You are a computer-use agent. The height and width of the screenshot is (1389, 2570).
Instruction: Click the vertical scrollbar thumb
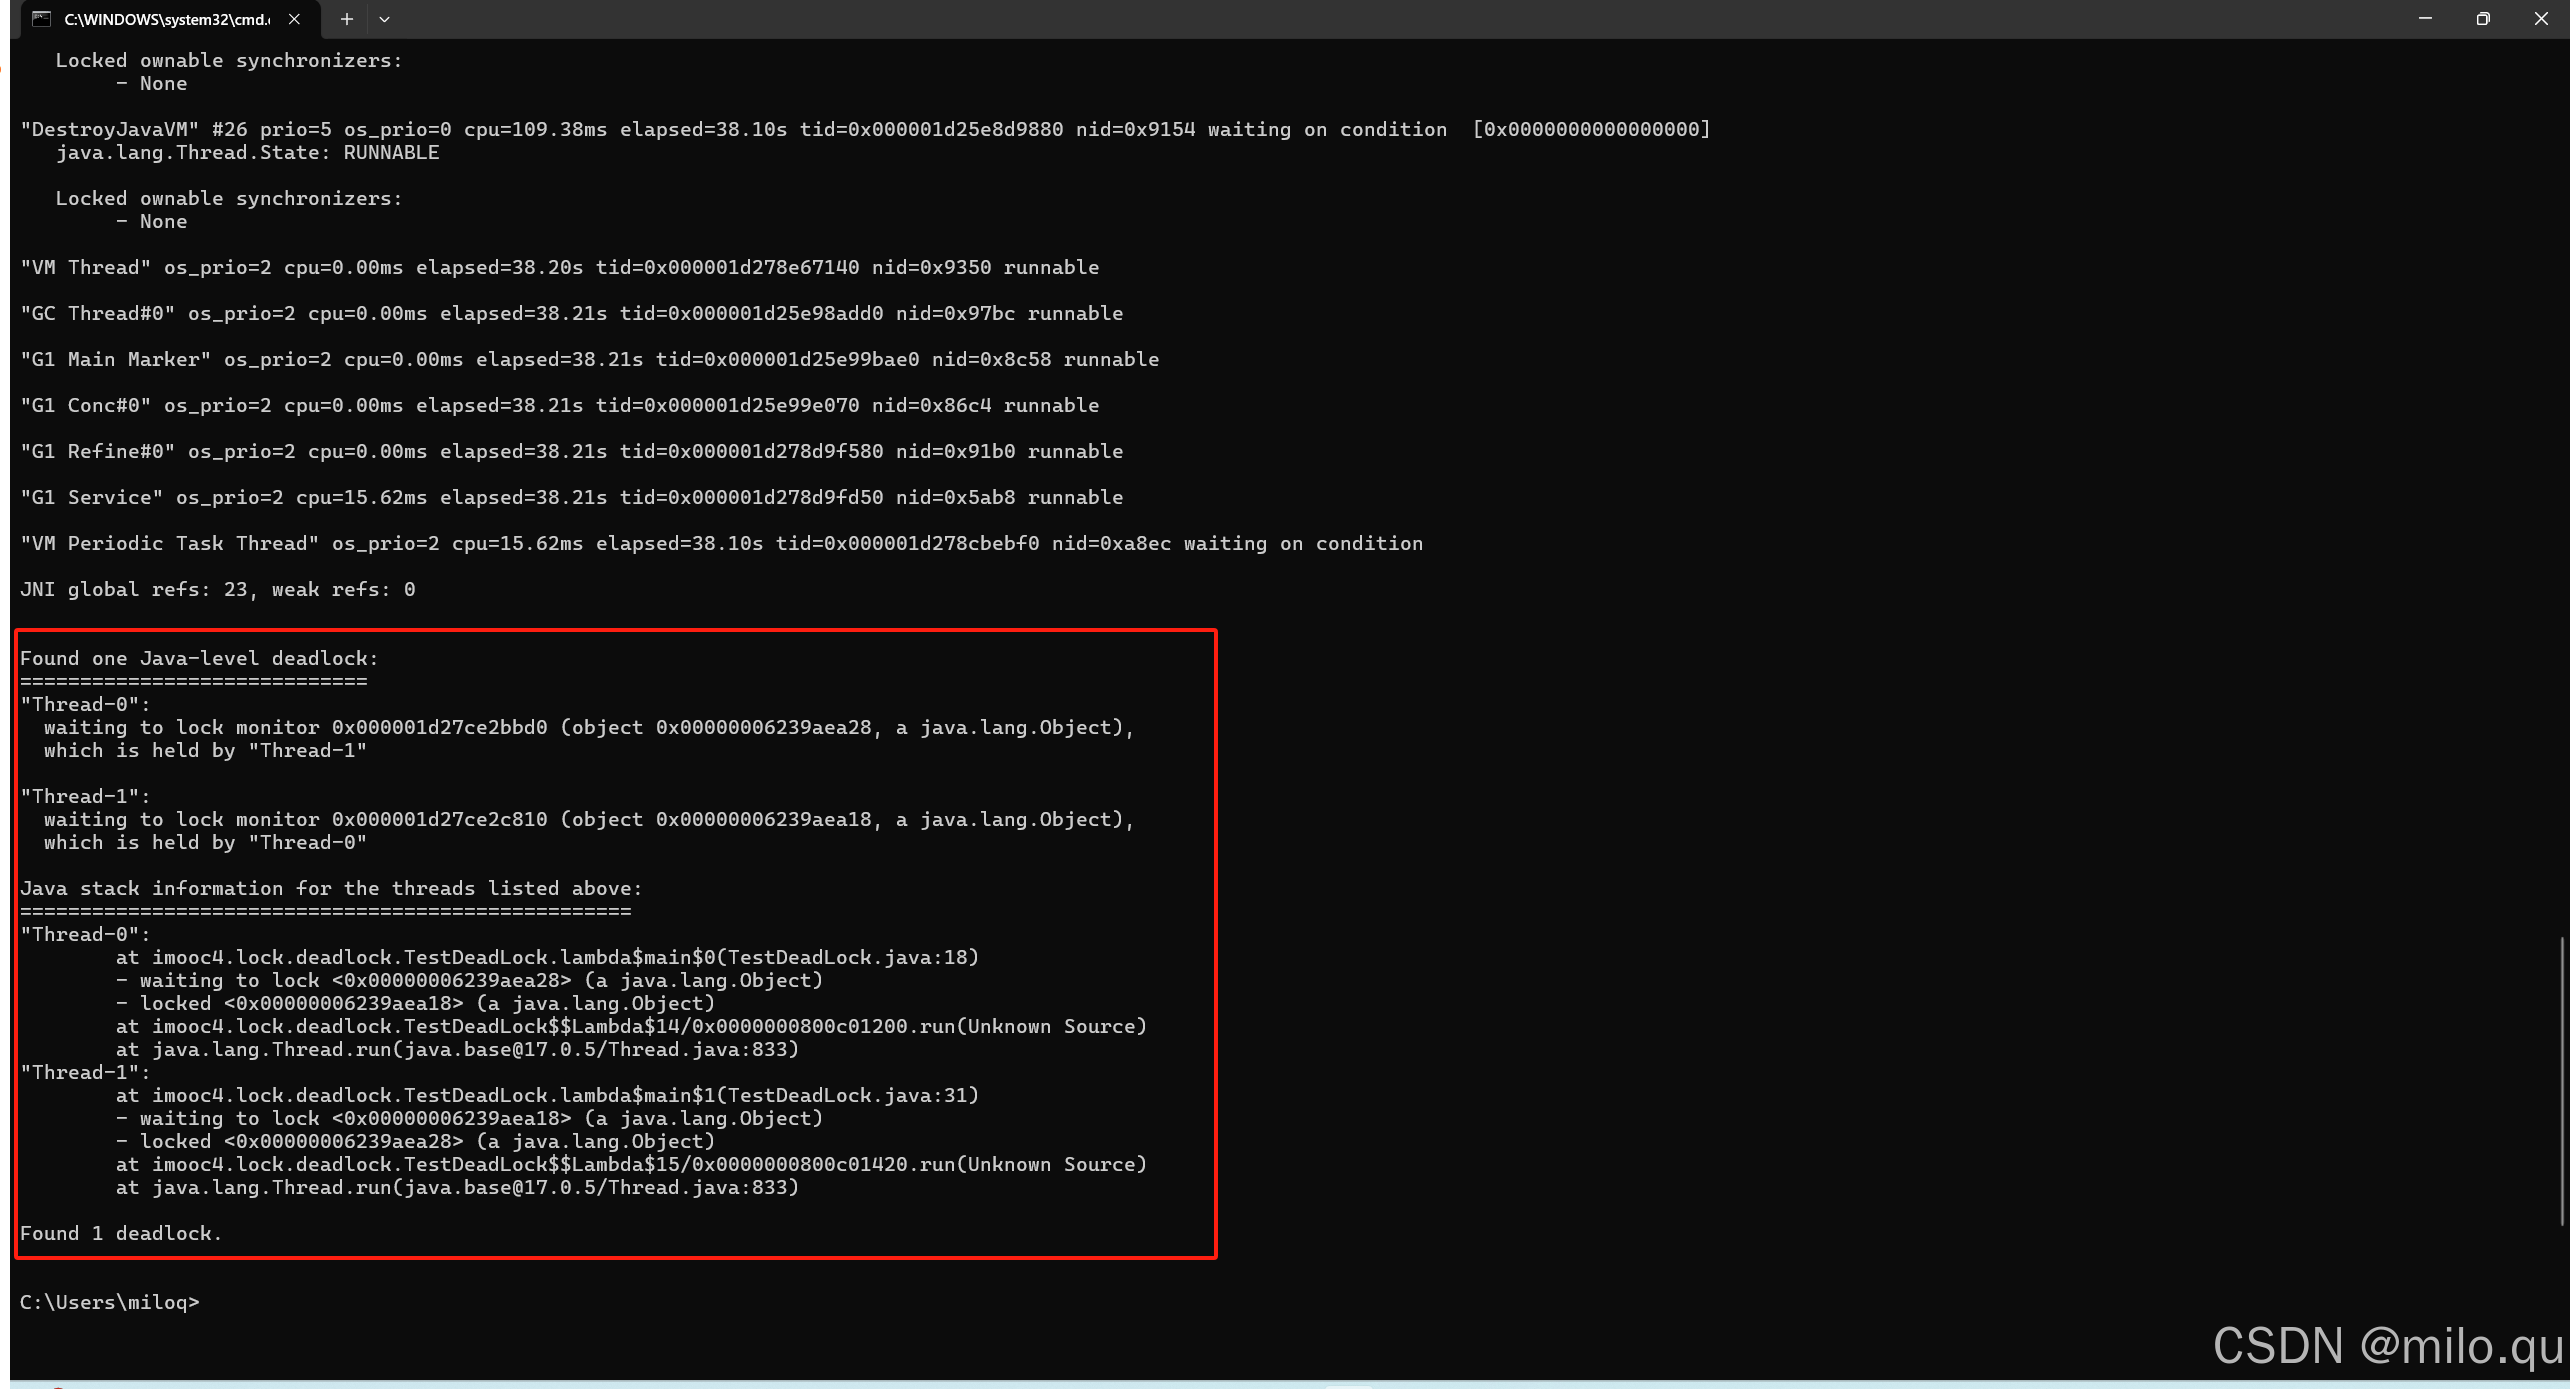tap(2562, 1080)
